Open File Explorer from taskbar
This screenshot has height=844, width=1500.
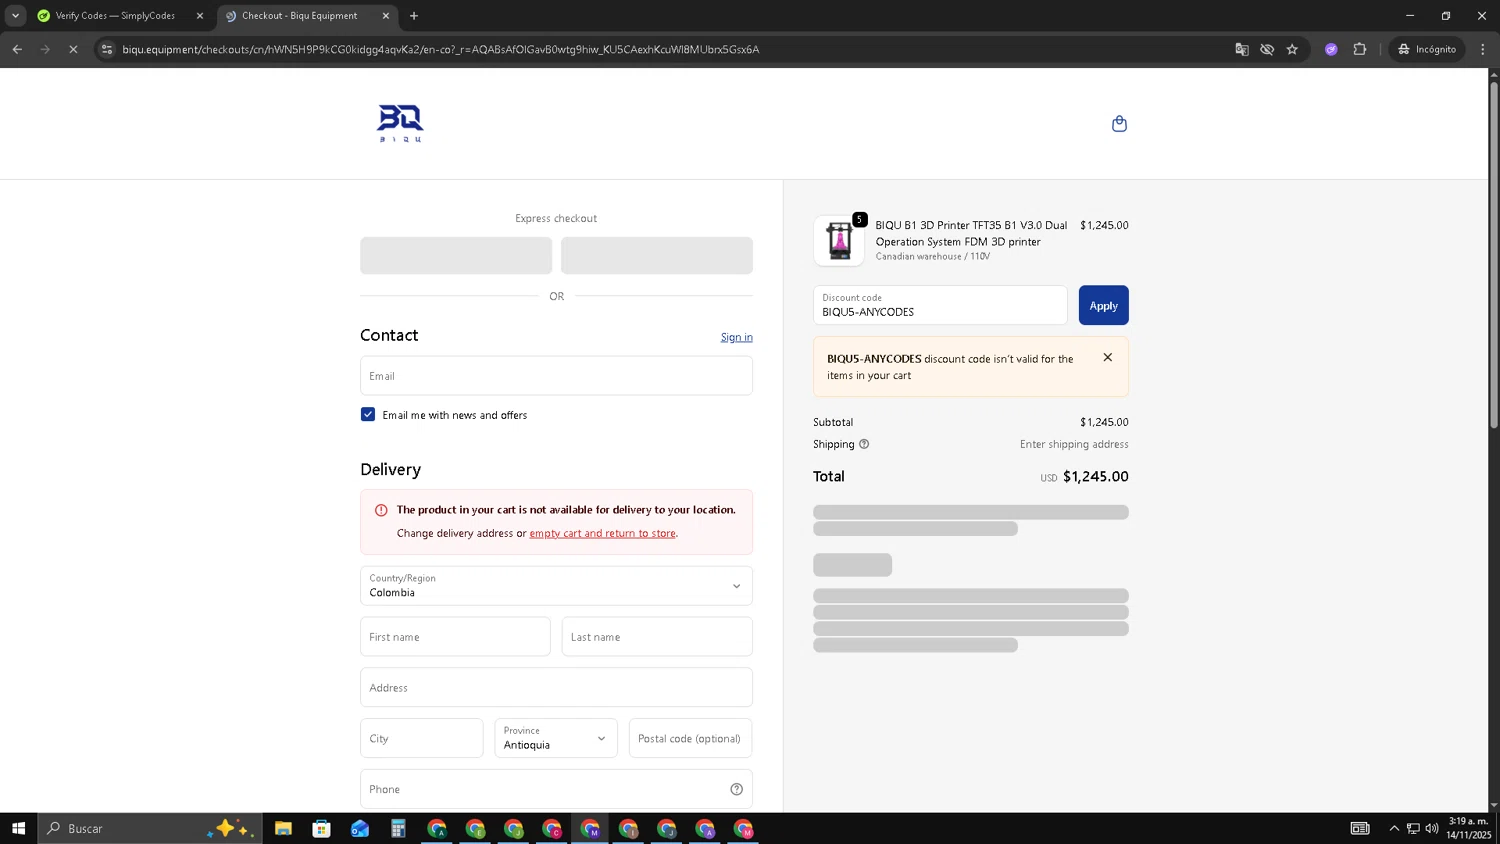click(x=283, y=828)
